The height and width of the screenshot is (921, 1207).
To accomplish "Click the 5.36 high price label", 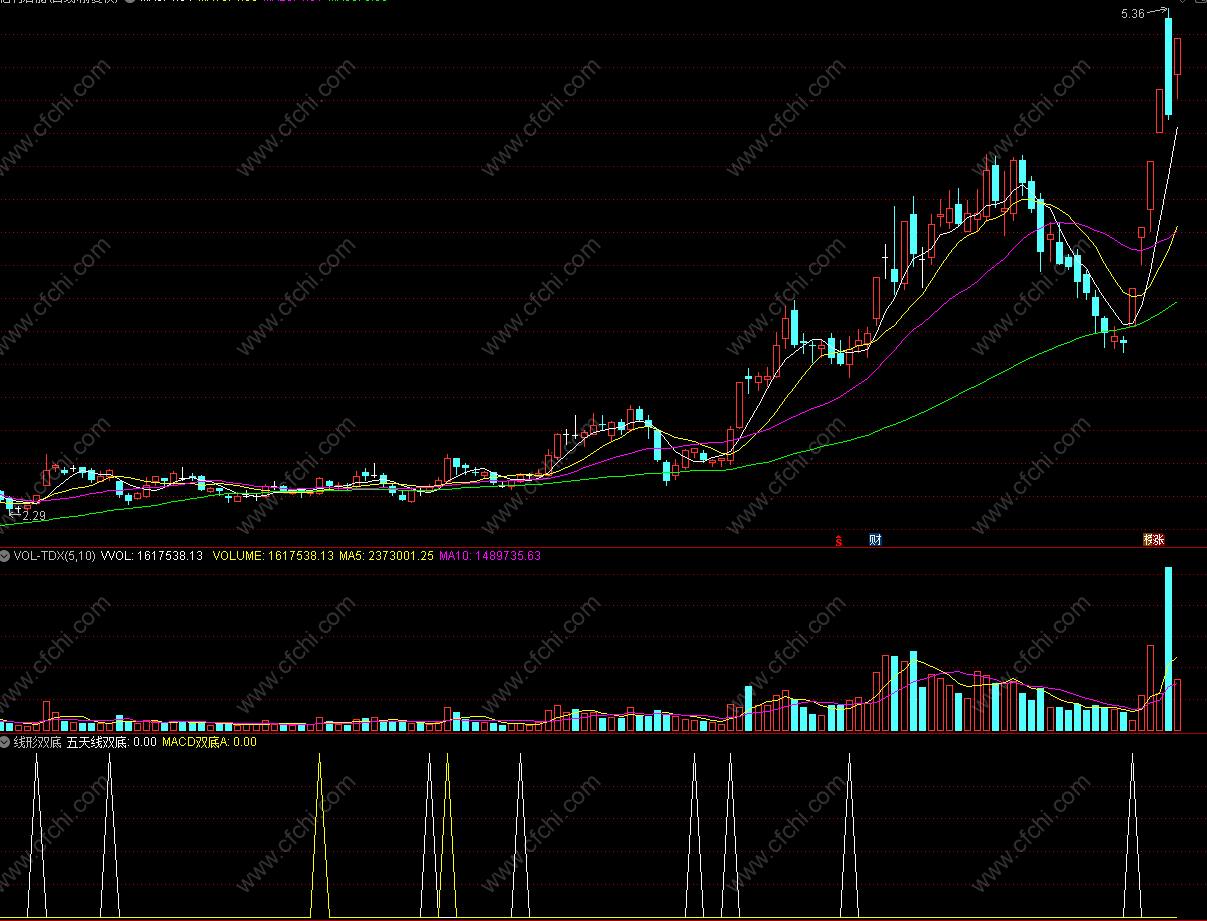I will pos(1132,14).
